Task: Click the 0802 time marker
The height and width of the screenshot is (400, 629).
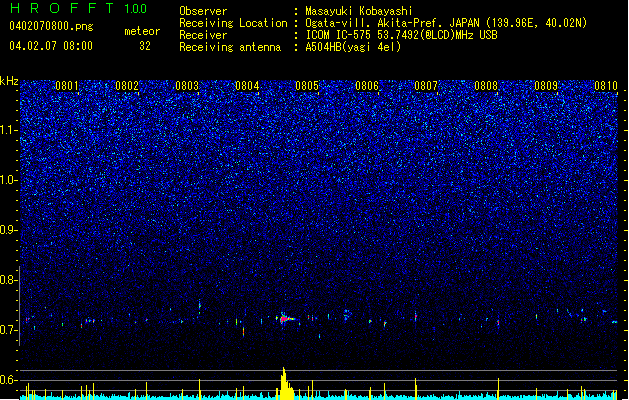Action: [127, 86]
